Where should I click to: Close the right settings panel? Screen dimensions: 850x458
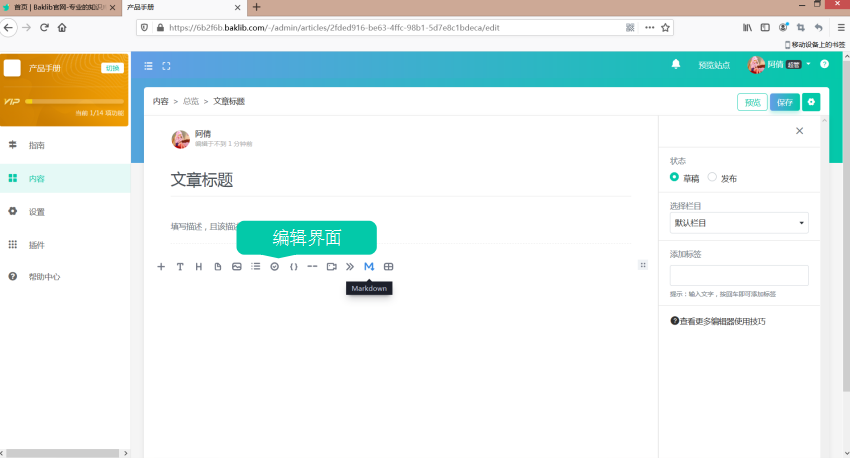point(800,131)
